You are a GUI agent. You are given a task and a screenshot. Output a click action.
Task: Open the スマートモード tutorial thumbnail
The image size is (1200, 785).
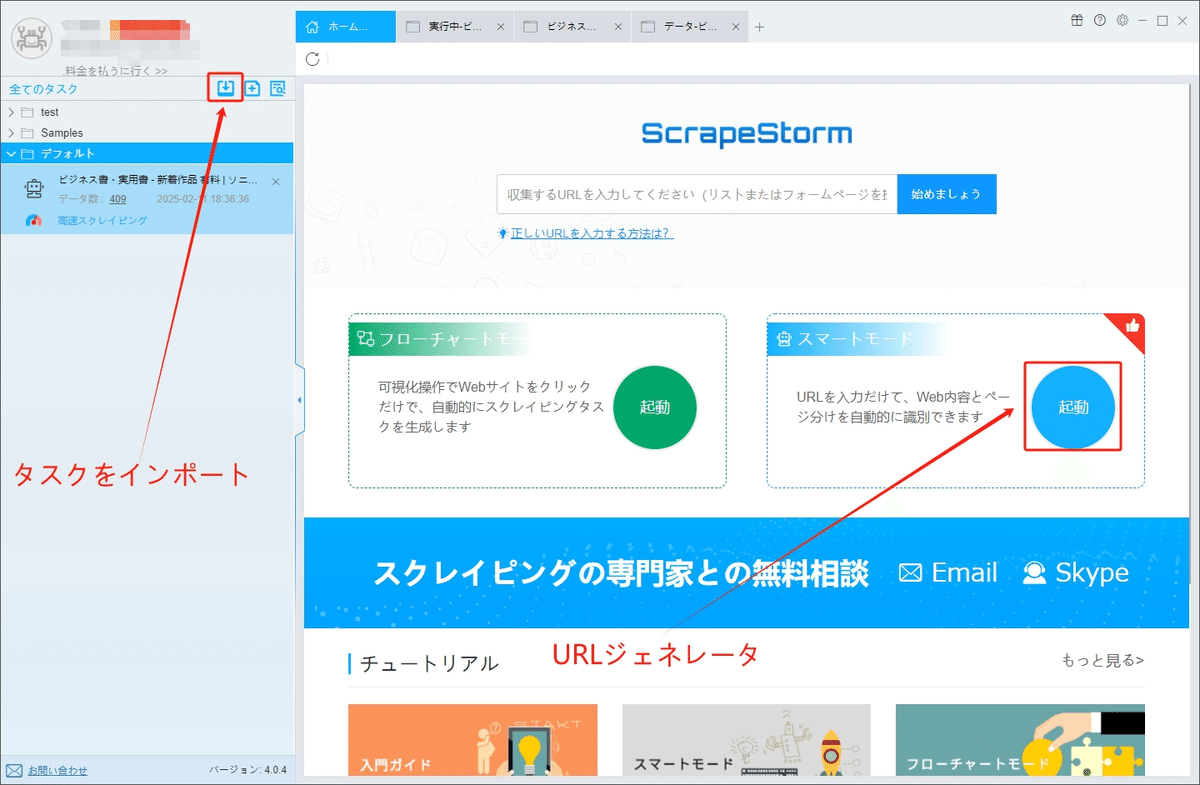tap(746, 740)
